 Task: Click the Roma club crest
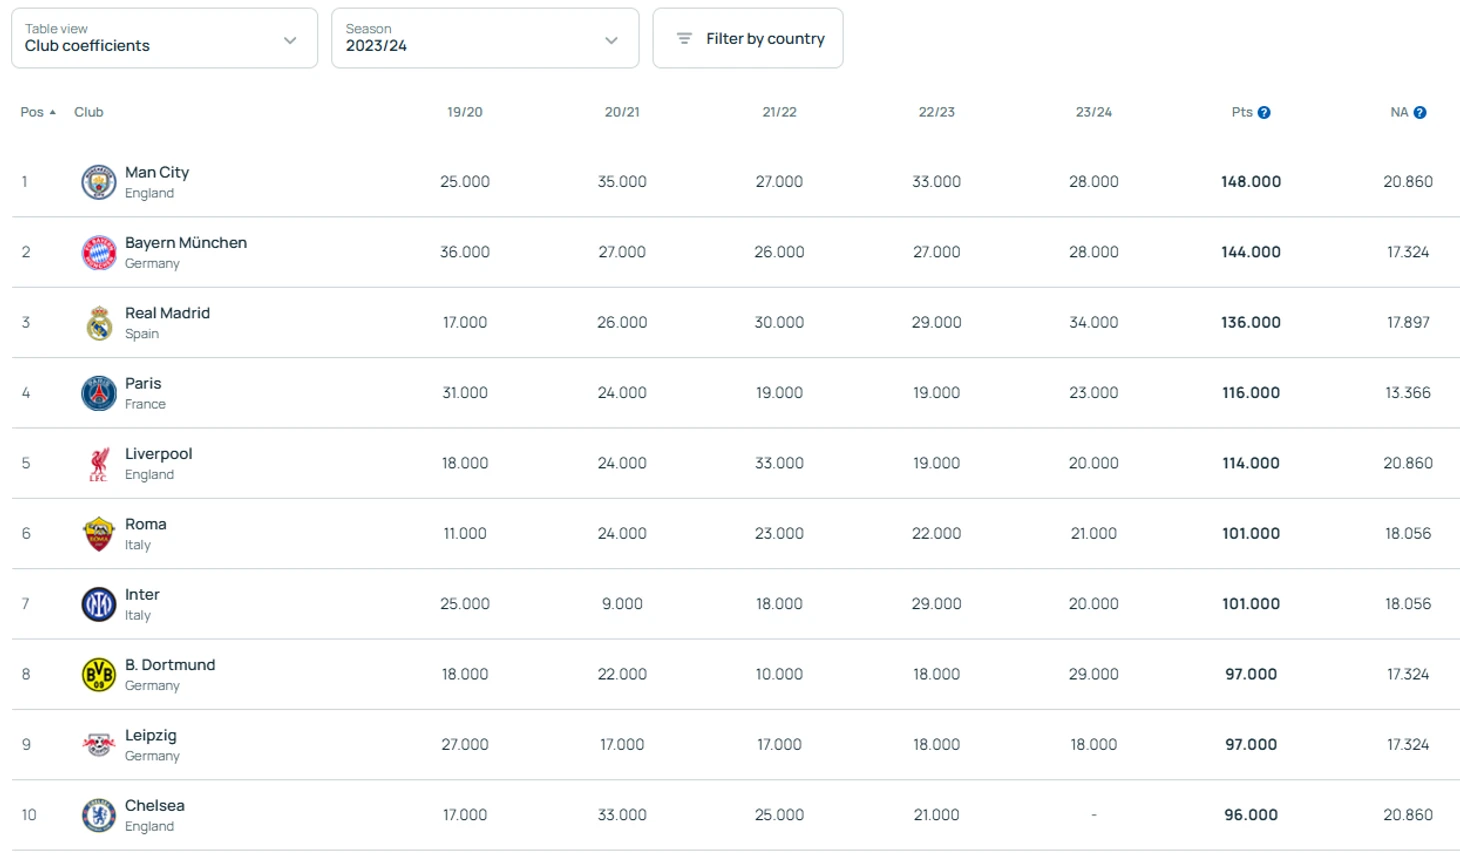coord(98,534)
